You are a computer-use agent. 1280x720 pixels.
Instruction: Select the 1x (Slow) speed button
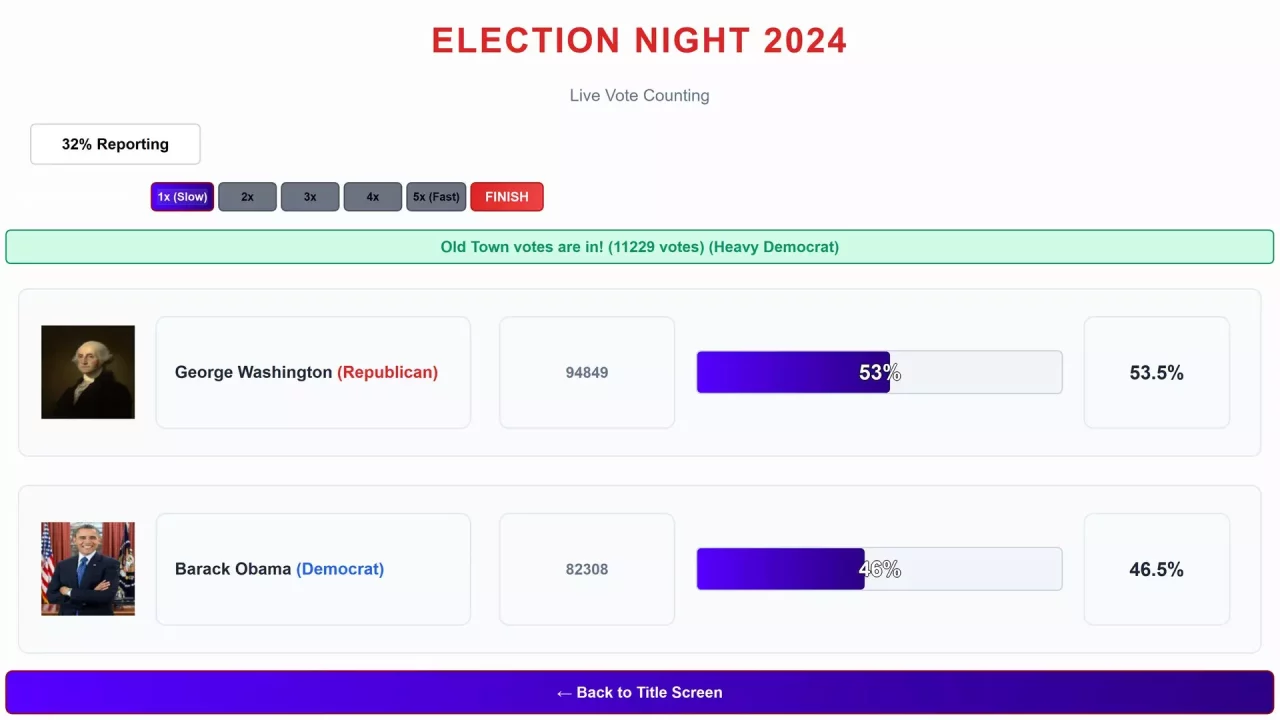point(181,196)
